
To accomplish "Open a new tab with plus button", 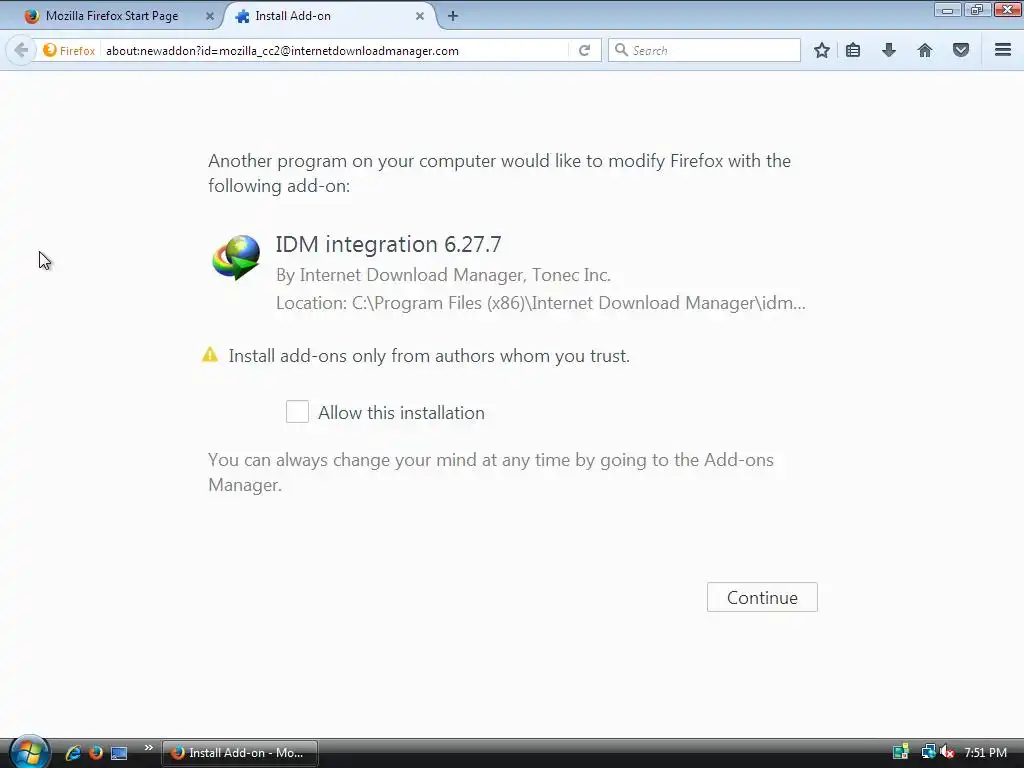I will coord(453,16).
